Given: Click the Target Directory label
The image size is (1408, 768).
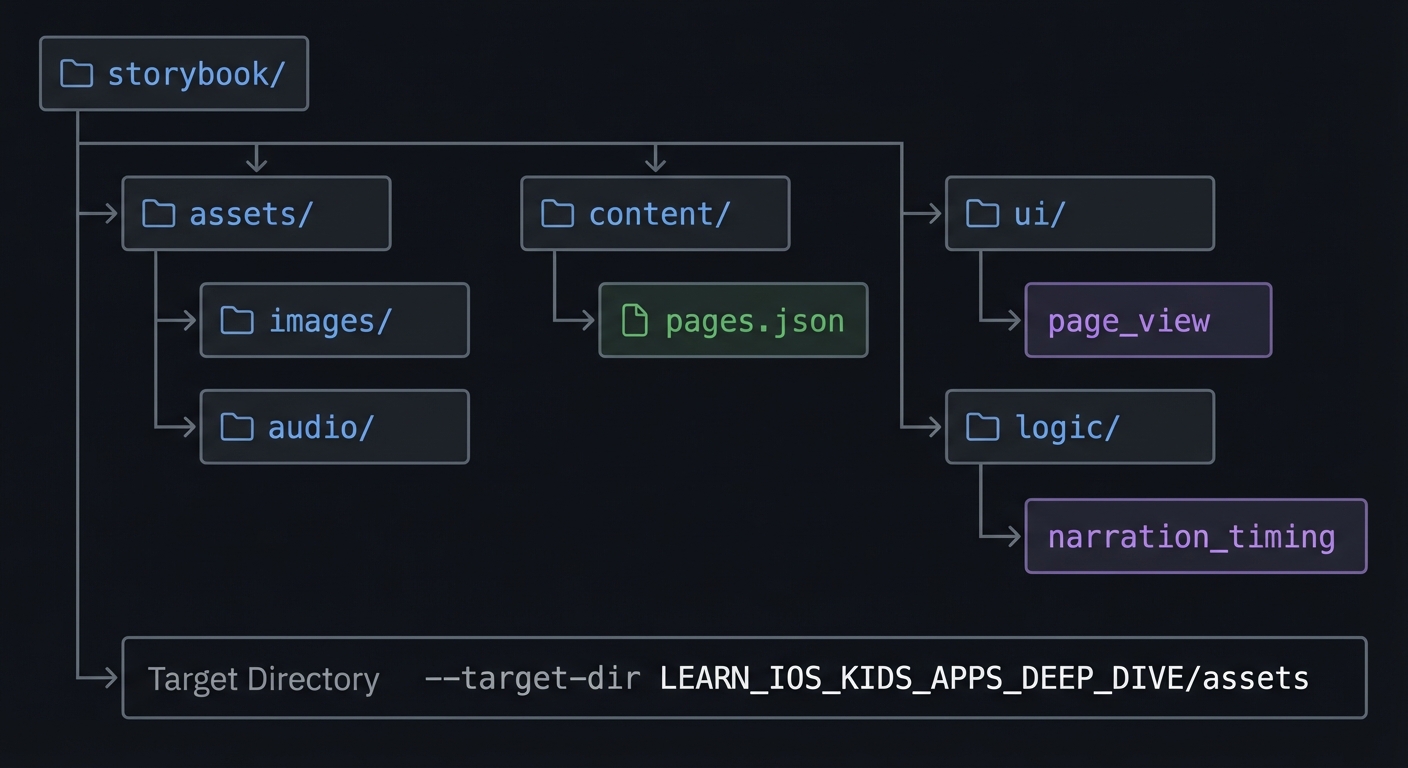Looking at the screenshot, I should tap(263, 678).
